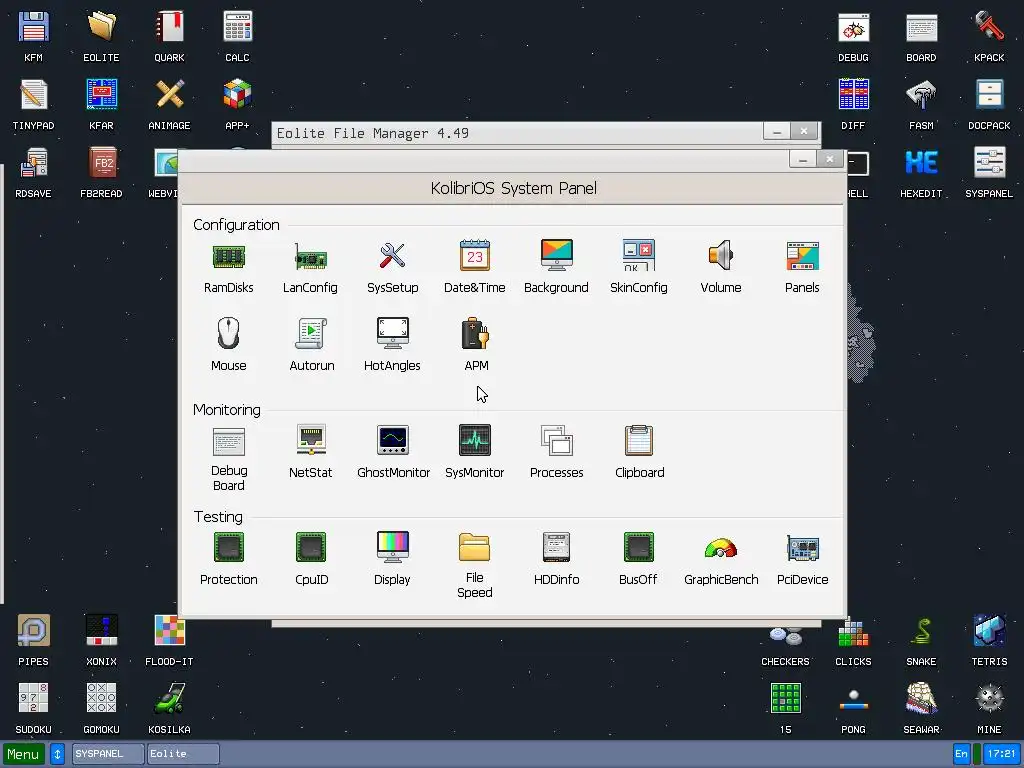The image size is (1024, 768).
Task: Launch the BusOff test icon
Action: click(x=639, y=547)
